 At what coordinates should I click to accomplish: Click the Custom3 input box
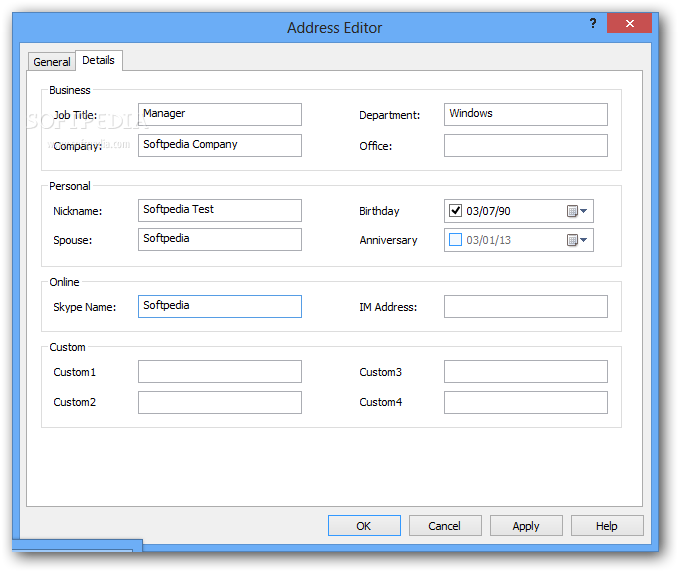pos(526,372)
